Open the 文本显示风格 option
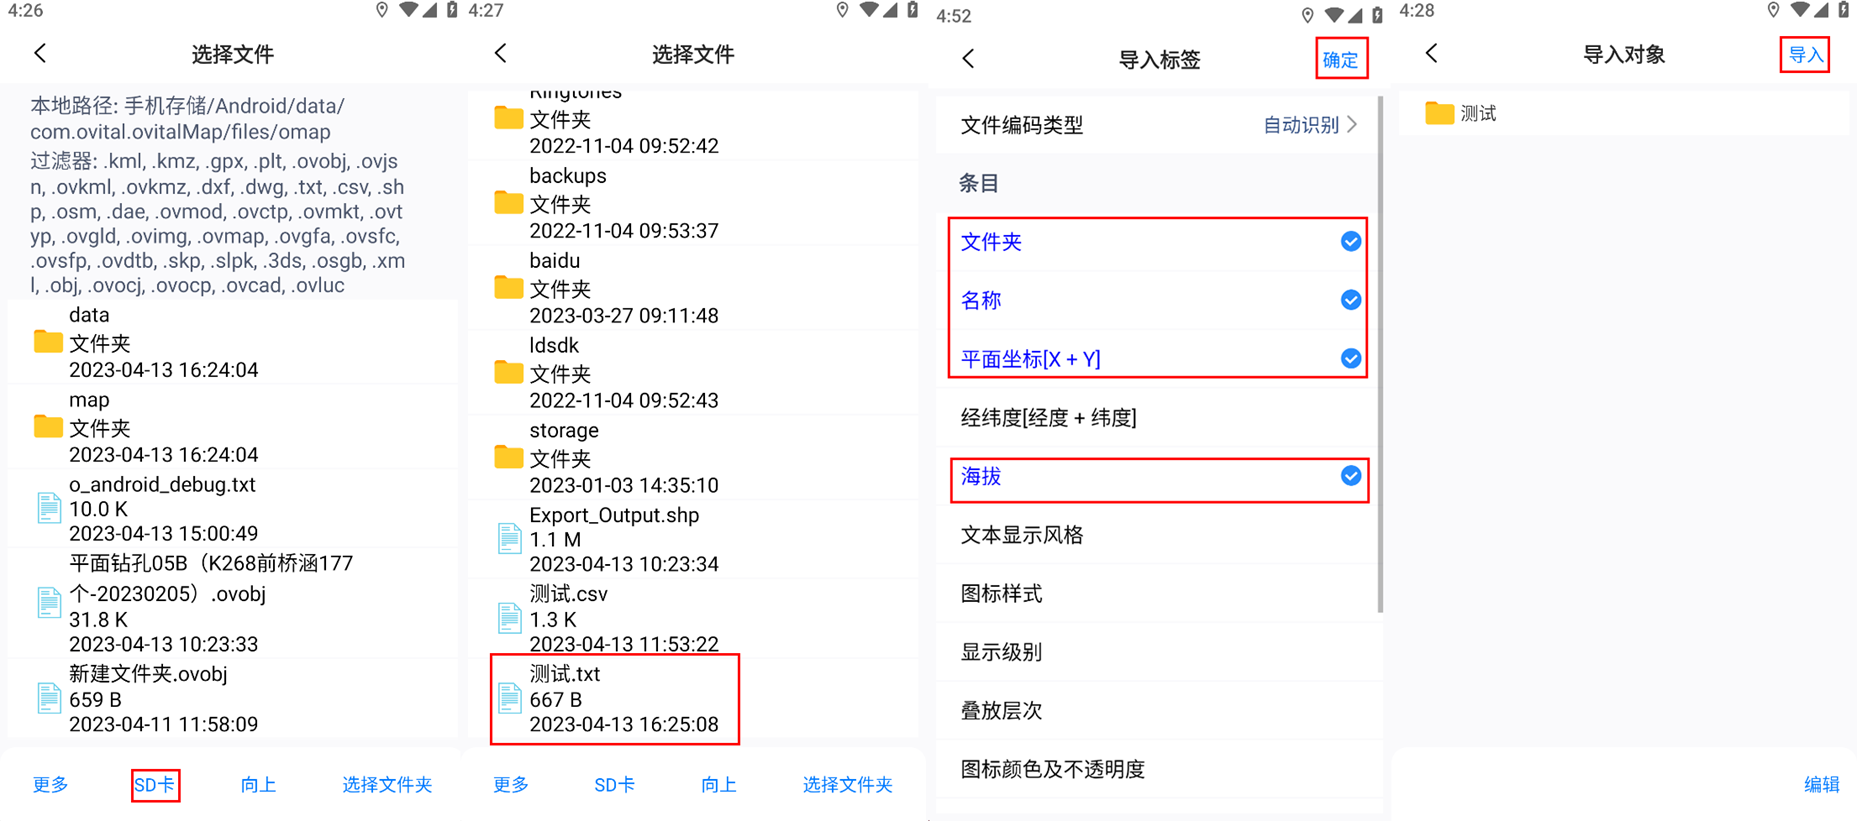Viewport: 1857px width, 821px height. [x=1022, y=535]
